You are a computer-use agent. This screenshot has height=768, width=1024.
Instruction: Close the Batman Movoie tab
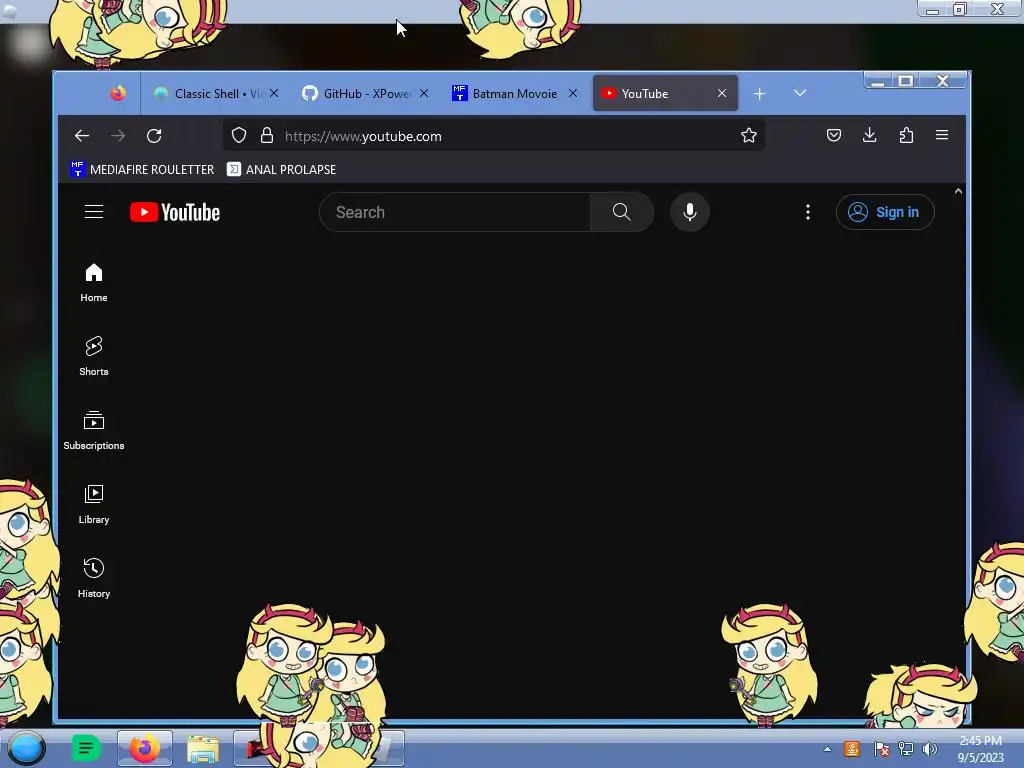coord(573,93)
